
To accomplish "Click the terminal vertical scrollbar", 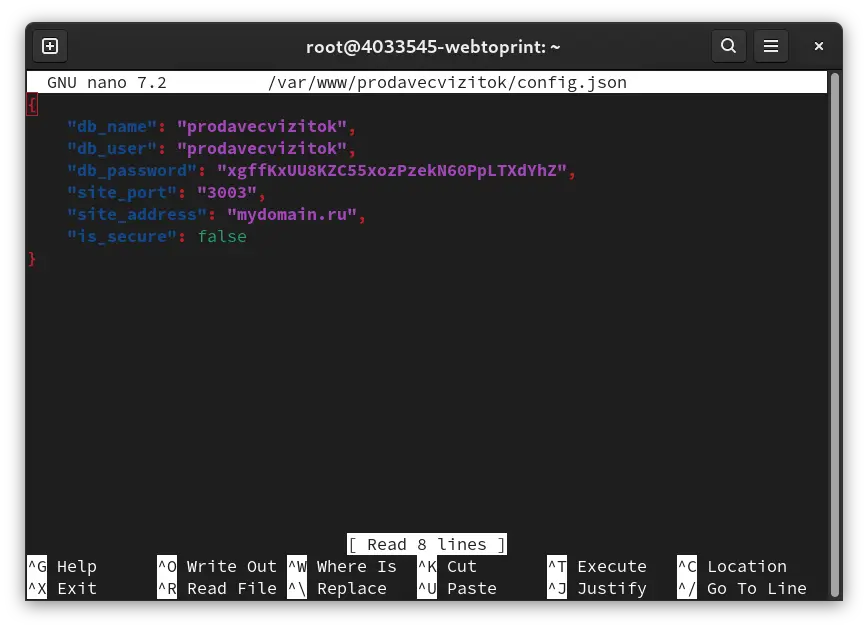I will pyautogui.click(x=835, y=335).
